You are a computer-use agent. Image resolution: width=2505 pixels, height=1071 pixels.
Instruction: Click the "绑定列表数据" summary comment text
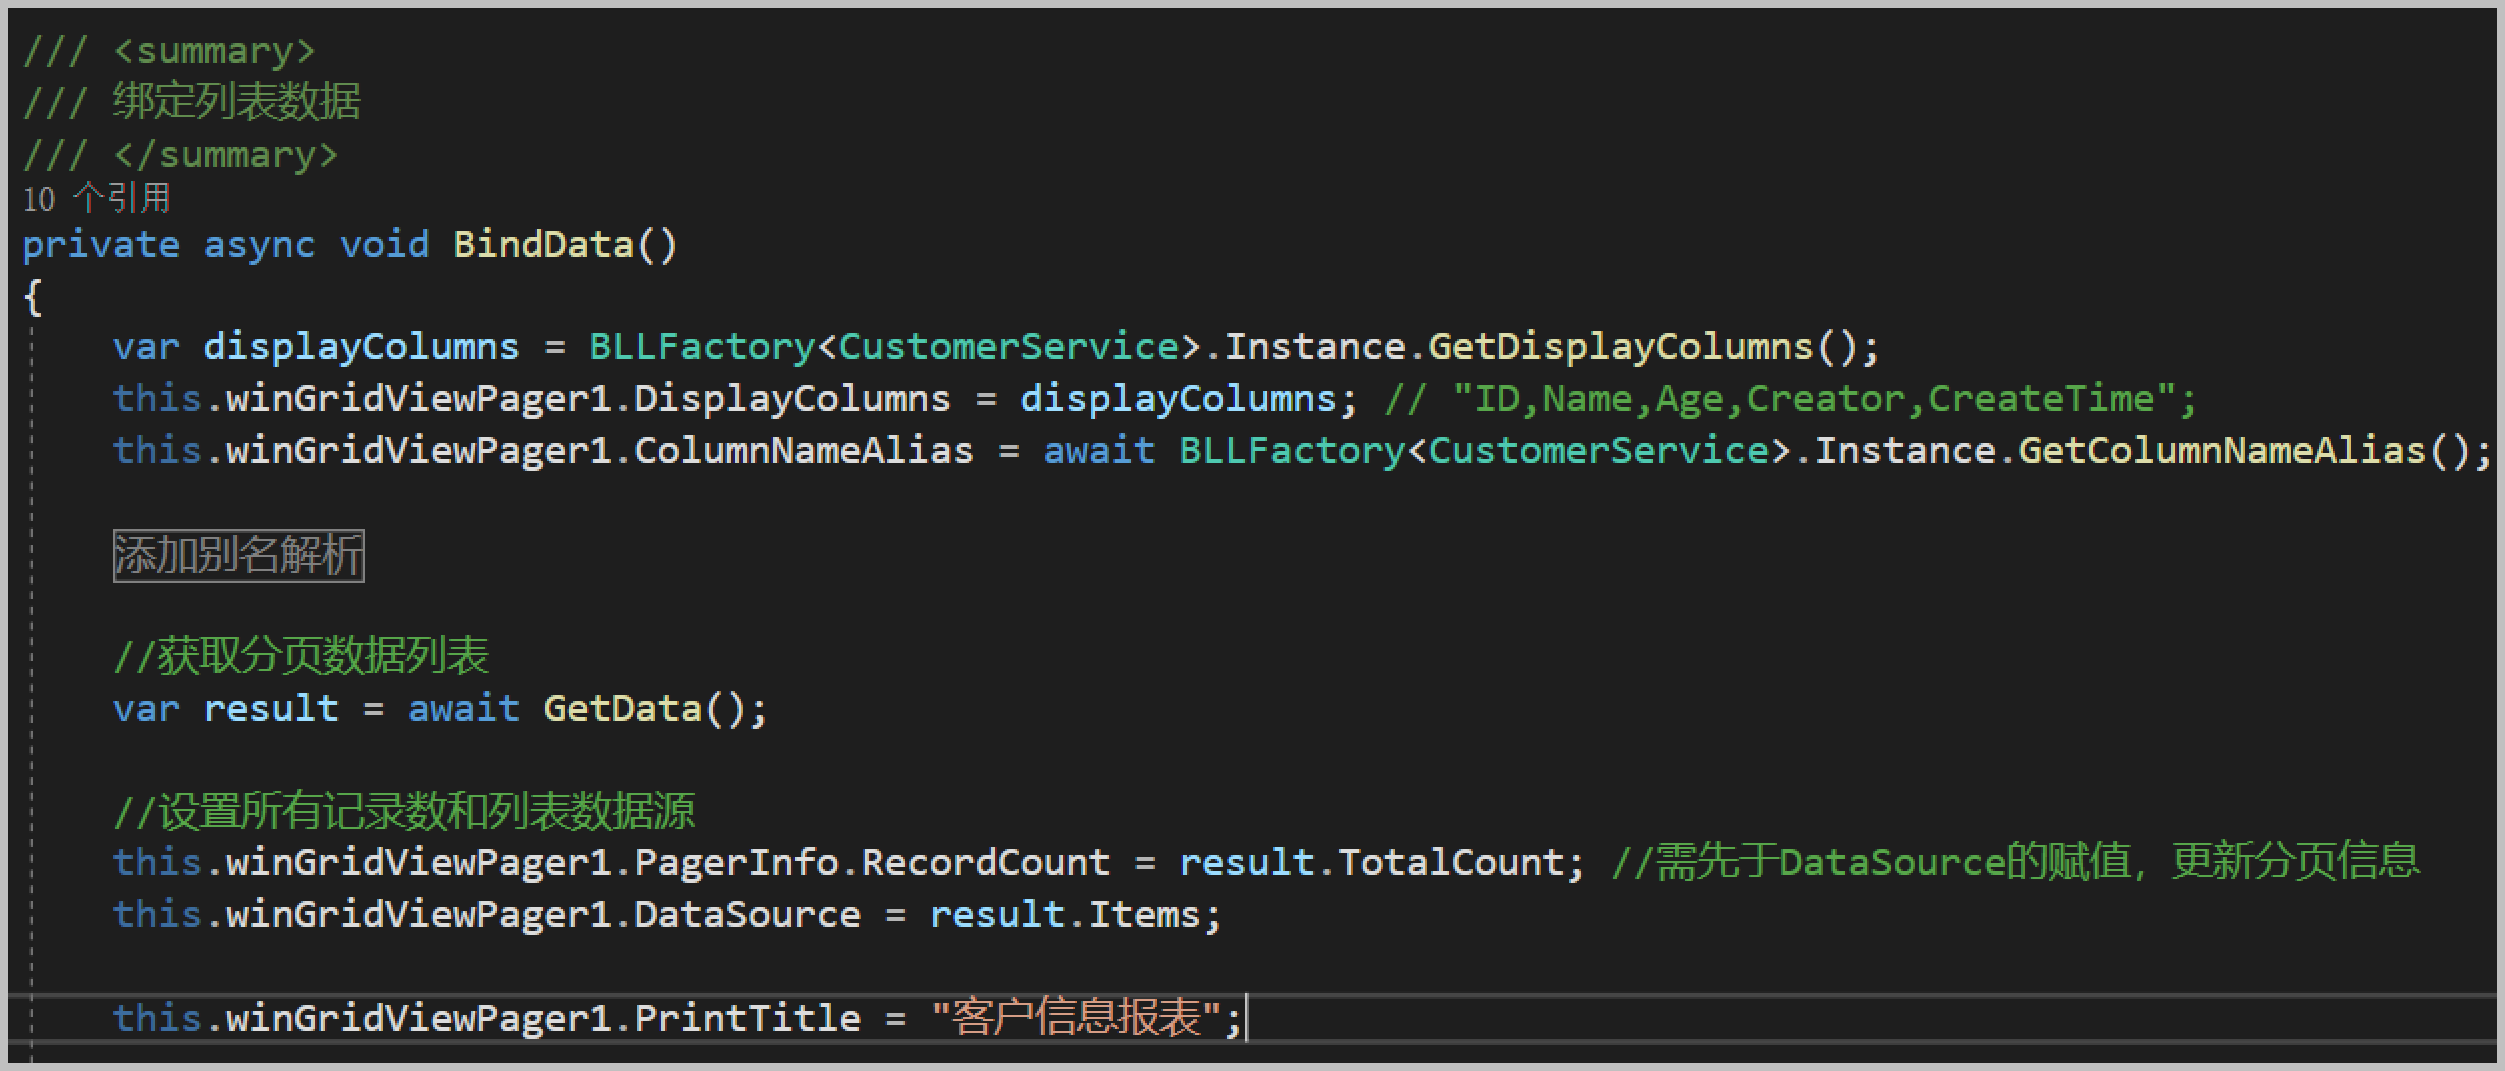coord(236,102)
